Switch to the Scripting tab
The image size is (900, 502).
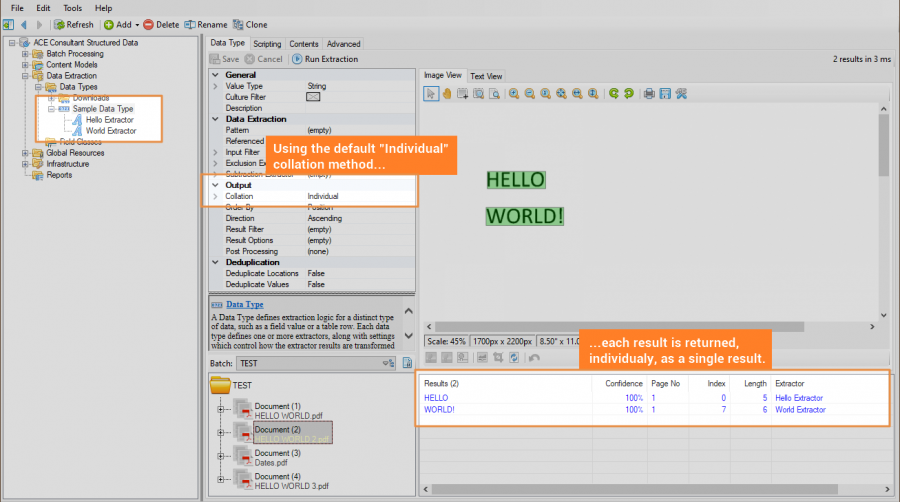pyautogui.click(x=267, y=44)
